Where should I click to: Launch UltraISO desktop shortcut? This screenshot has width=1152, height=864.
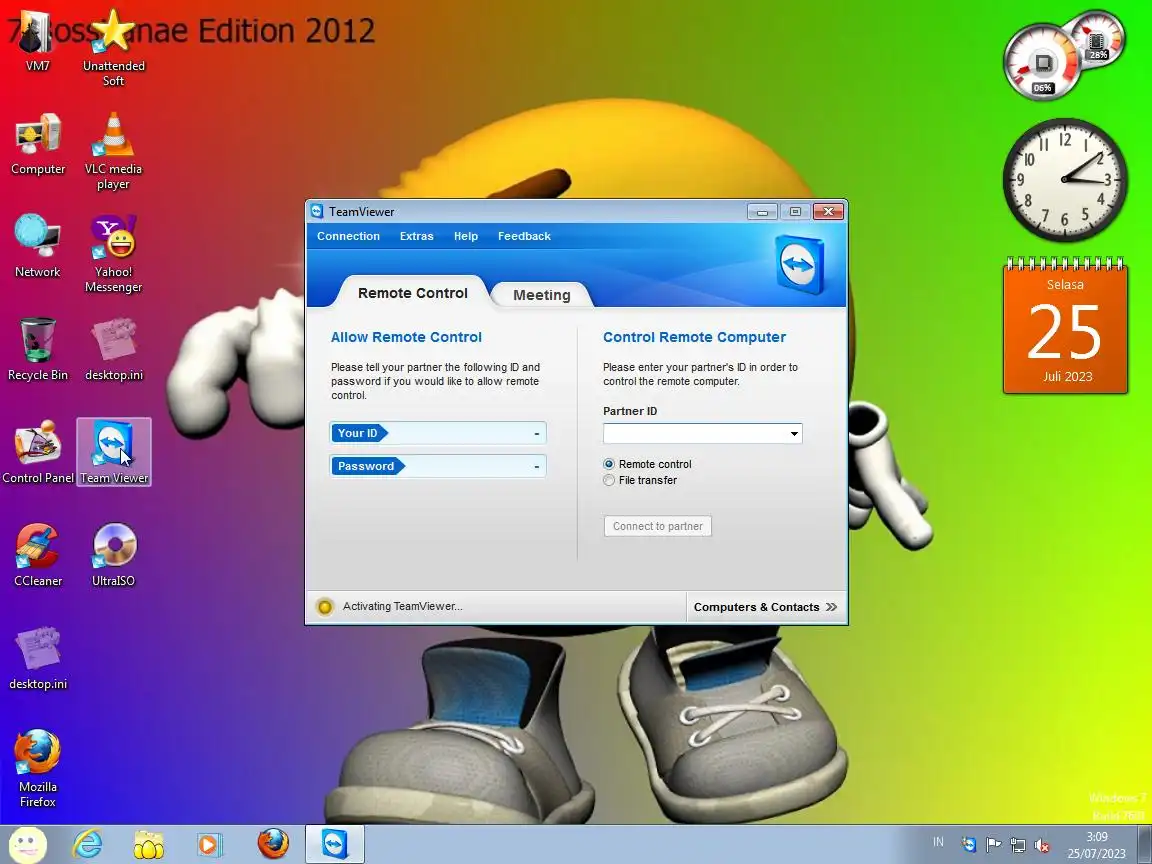pos(113,555)
